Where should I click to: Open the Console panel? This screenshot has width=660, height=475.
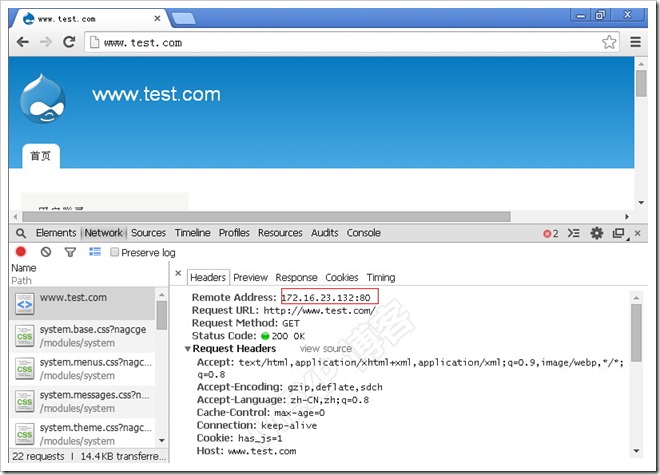(364, 233)
